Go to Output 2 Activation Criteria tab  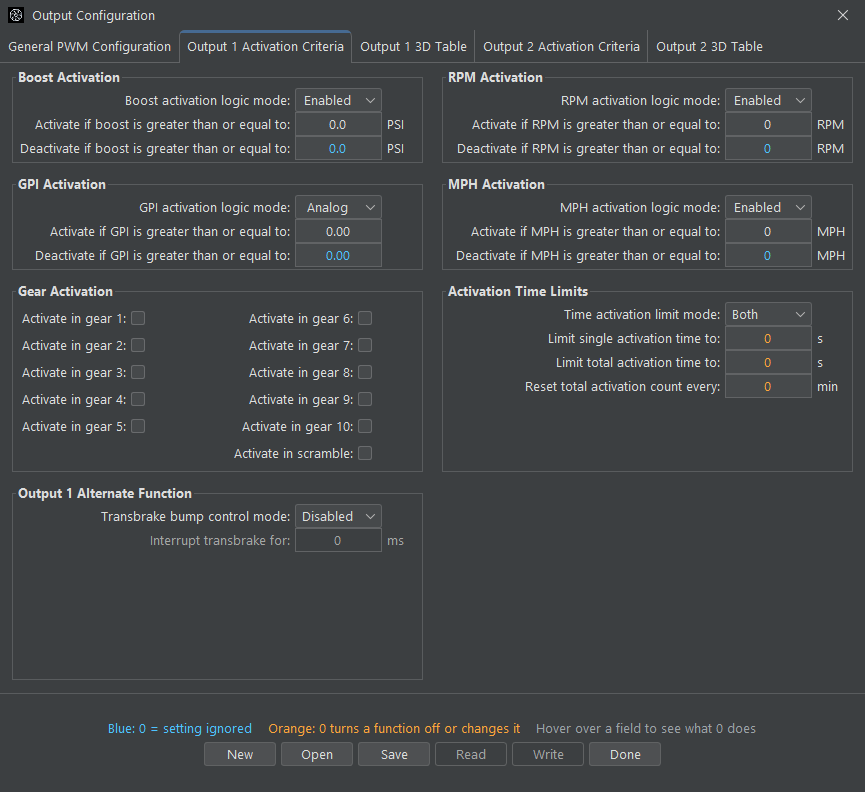(x=561, y=47)
